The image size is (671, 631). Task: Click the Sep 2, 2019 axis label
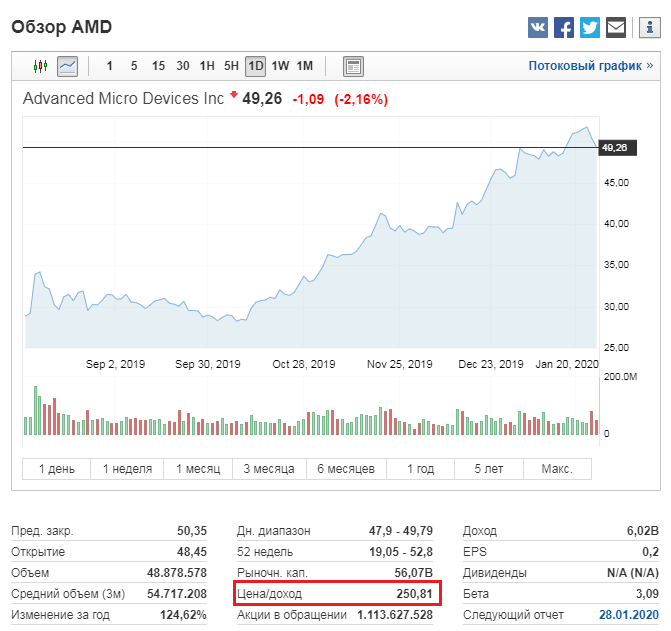(x=116, y=364)
